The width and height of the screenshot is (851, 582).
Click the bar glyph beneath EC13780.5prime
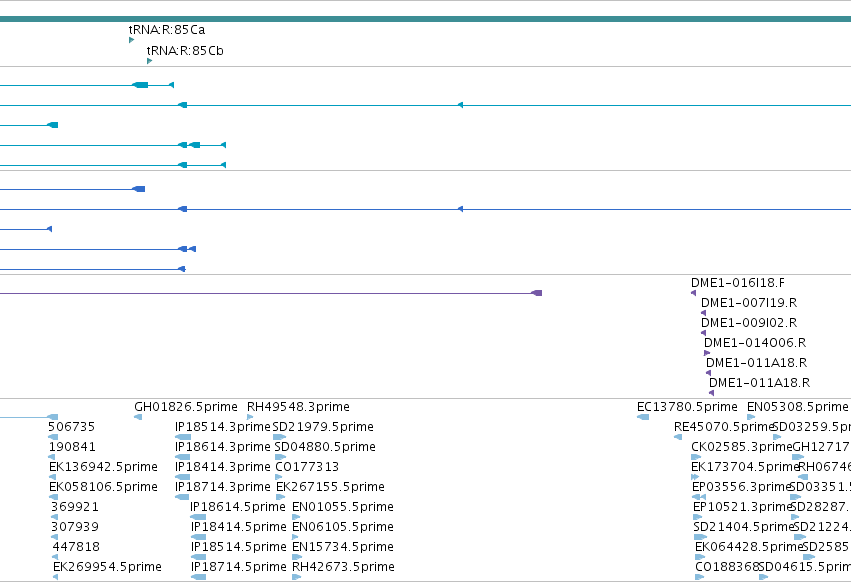[643, 417]
